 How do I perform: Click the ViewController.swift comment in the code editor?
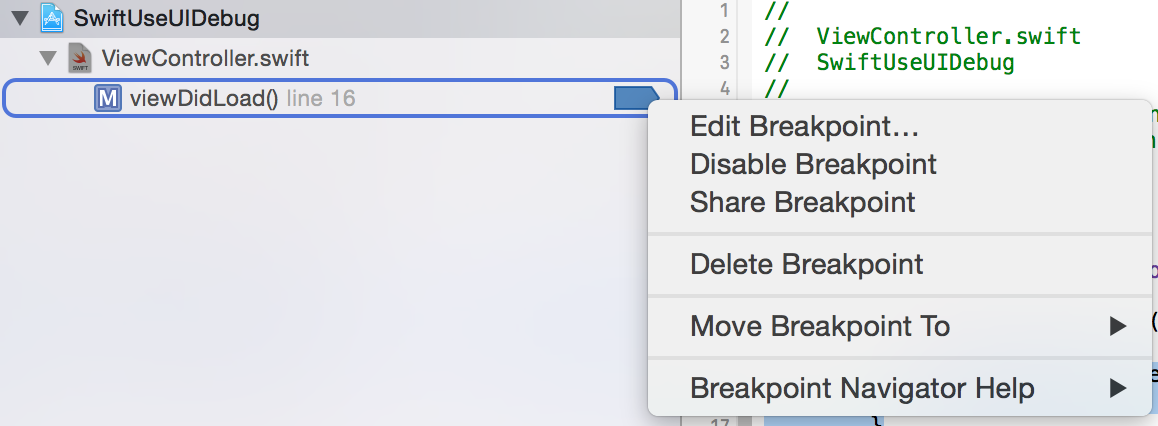point(948,37)
